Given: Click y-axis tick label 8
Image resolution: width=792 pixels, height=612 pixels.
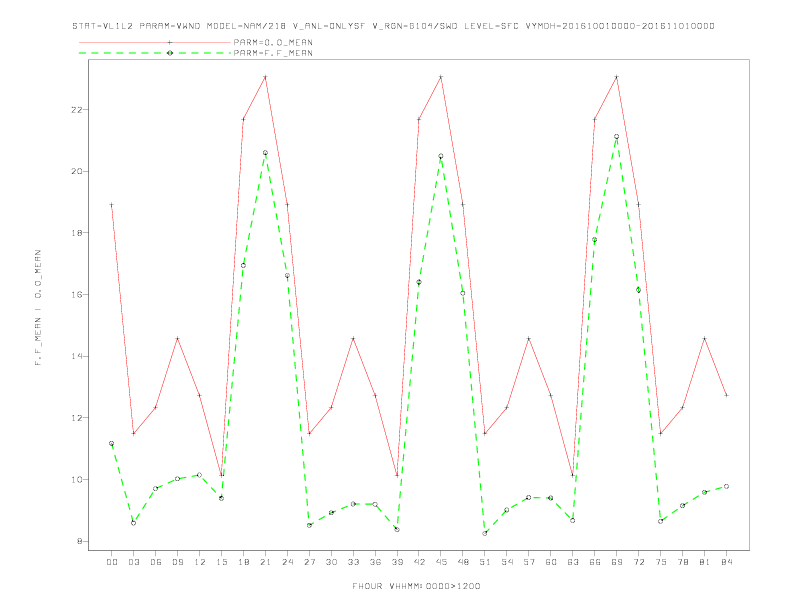Looking at the screenshot, I should [79, 541].
